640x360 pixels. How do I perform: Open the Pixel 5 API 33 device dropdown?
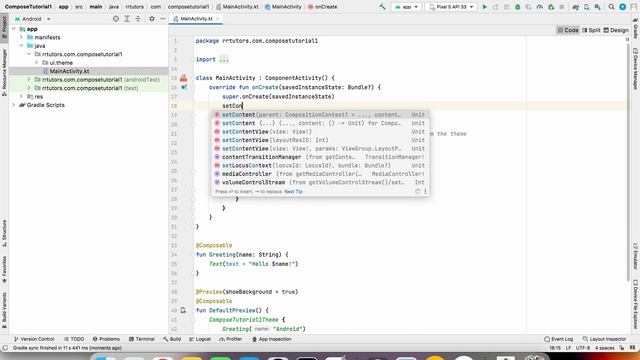tap(451, 7)
